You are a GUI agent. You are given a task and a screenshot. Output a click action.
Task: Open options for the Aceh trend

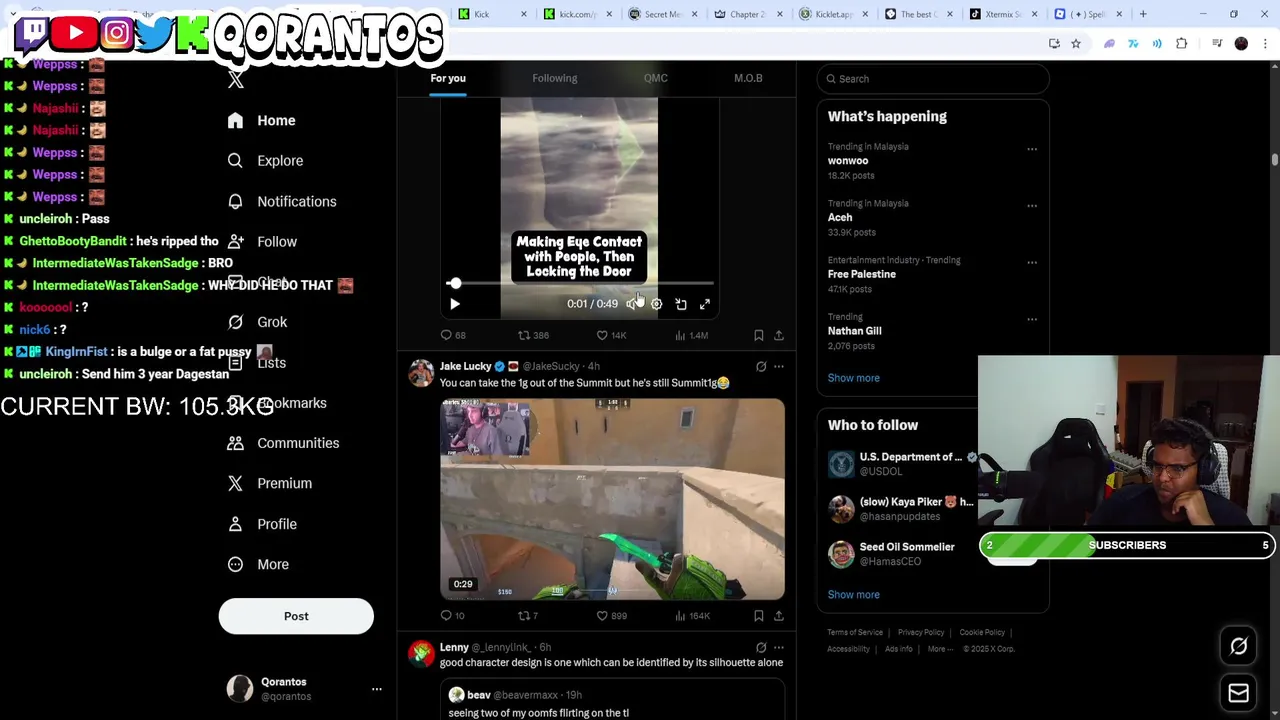point(1032,206)
